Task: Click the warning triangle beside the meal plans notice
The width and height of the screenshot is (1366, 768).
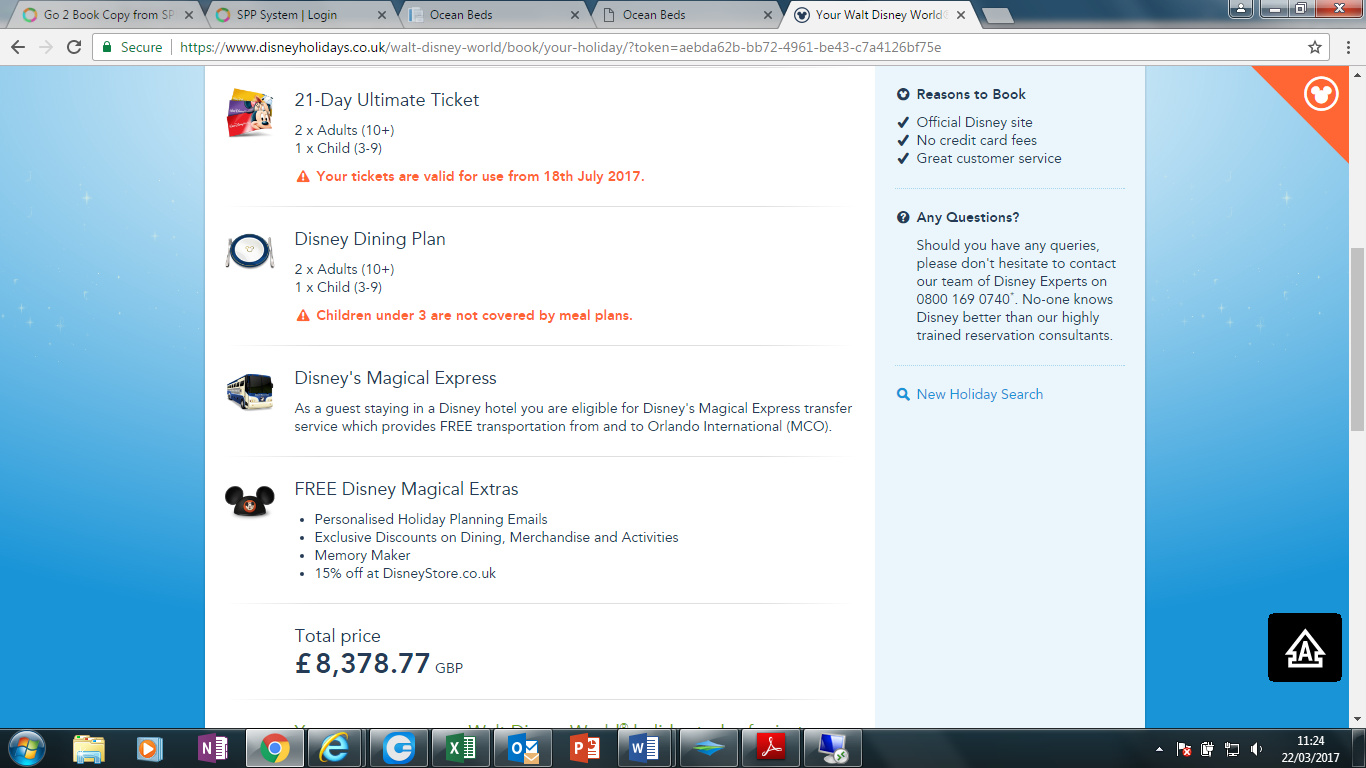Action: [x=303, y=315]
